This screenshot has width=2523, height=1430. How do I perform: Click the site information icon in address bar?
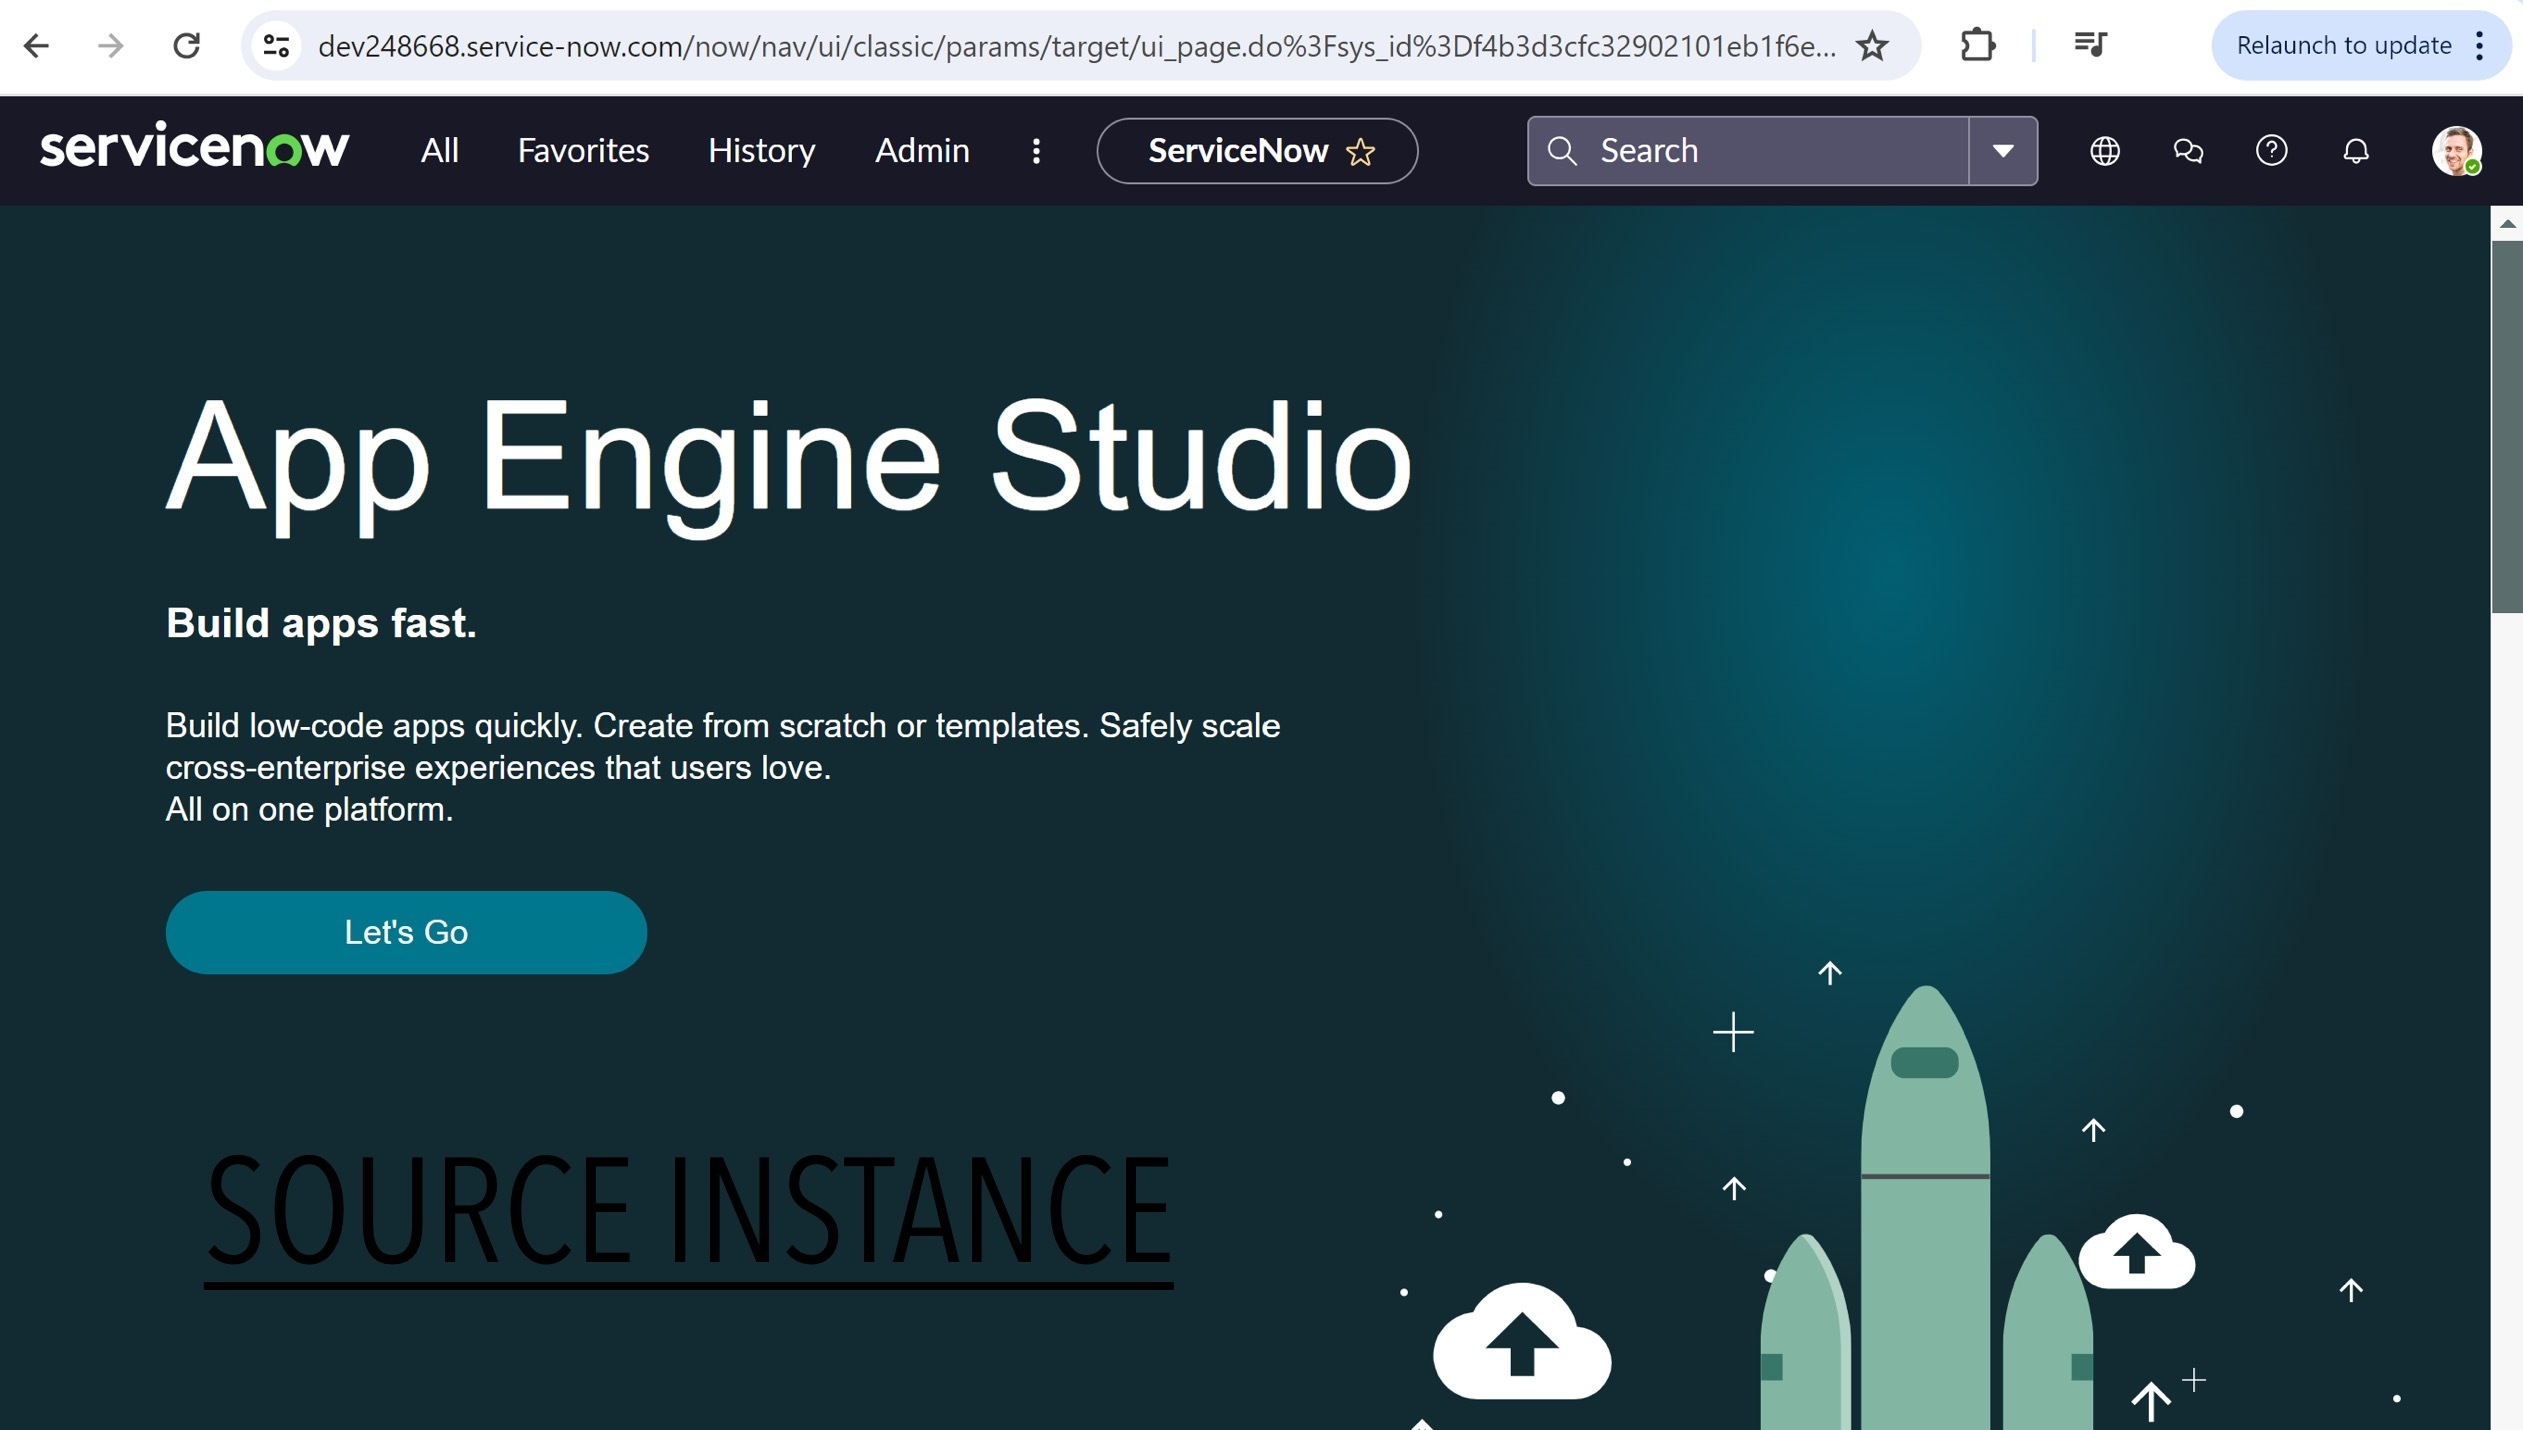(x=276, y=46)
